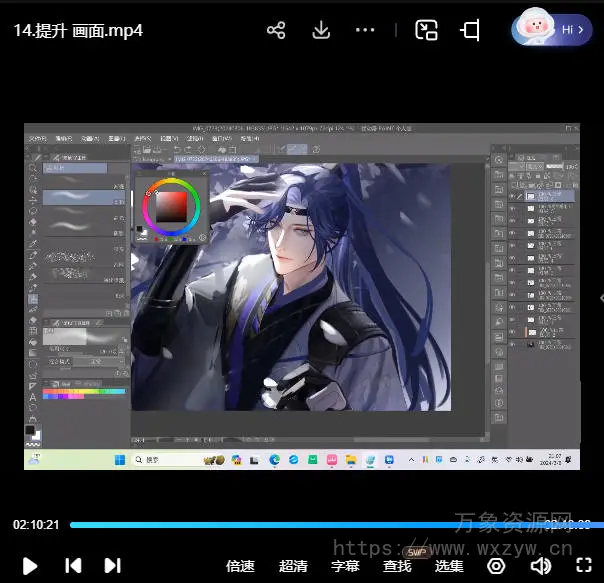Open the three-dot more options menu
604x583 pixels.
(x=366, y=30)
